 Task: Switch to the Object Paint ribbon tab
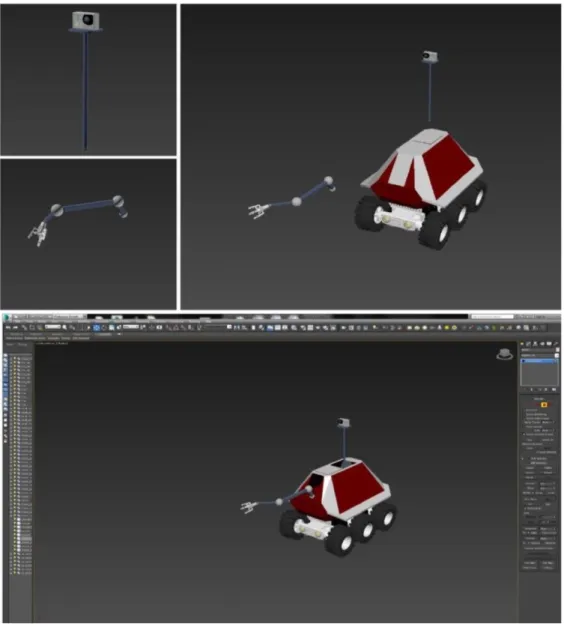pos(81,334)
